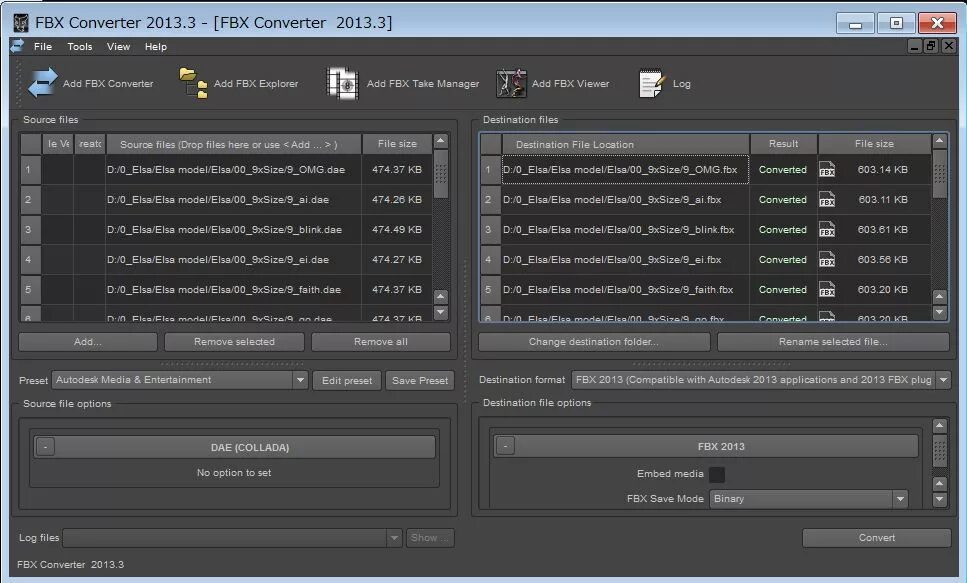Click row number 1 in source files

[x=30, y=170]
